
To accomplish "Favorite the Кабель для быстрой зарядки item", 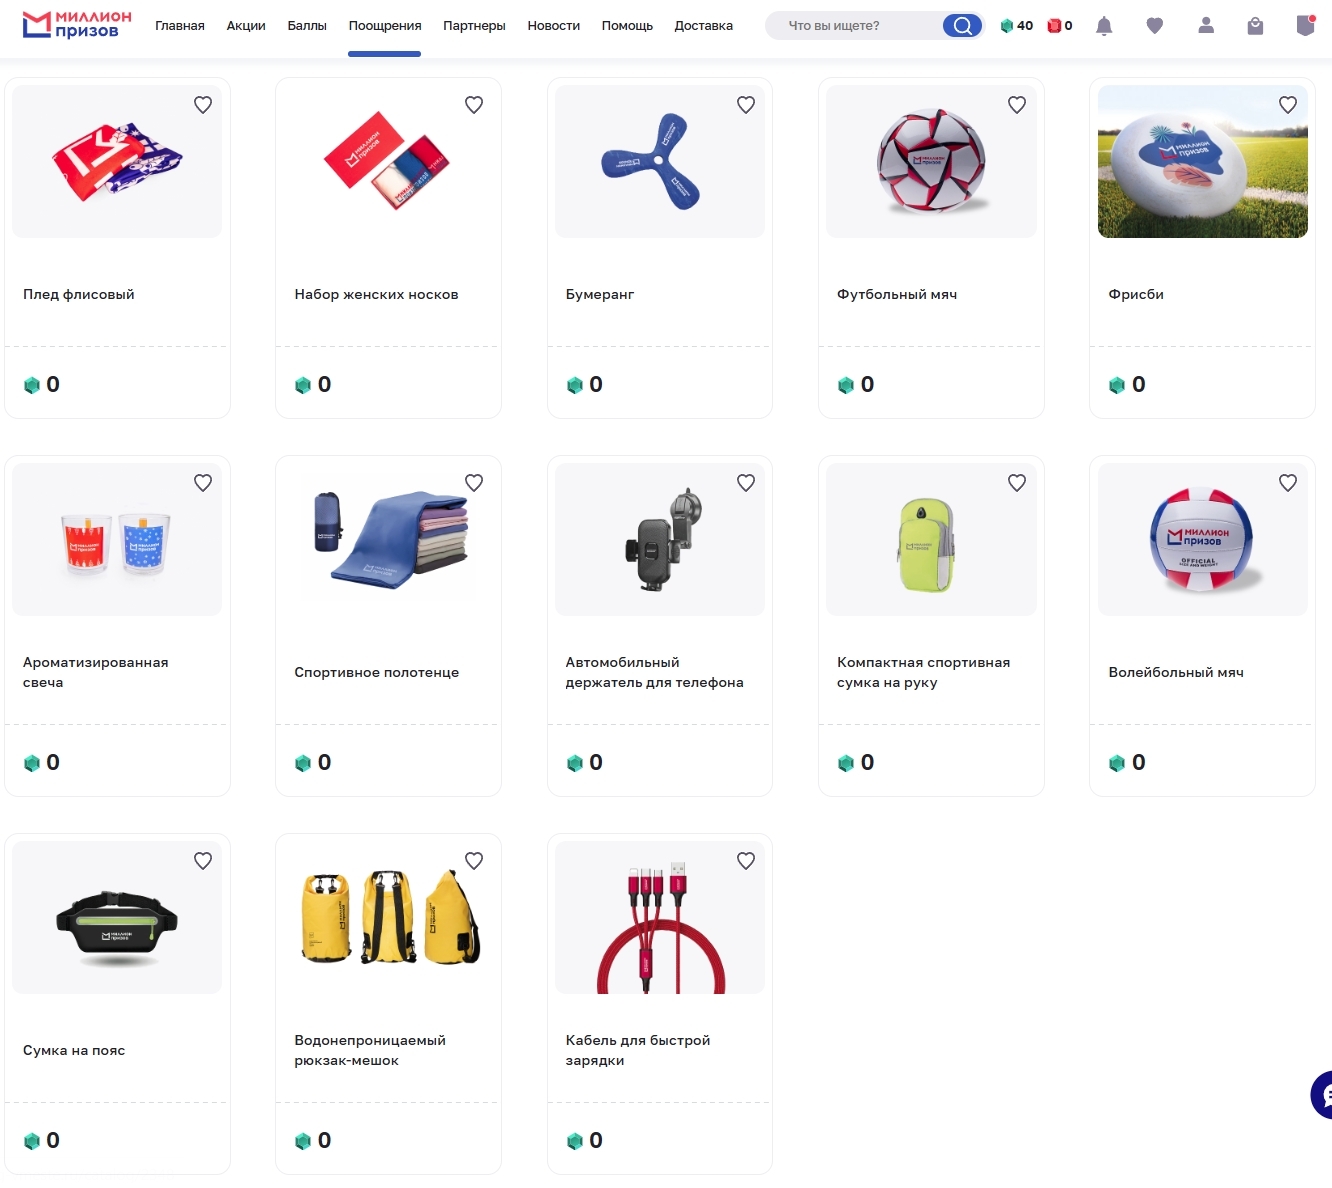I will click(x=746, y=861).
